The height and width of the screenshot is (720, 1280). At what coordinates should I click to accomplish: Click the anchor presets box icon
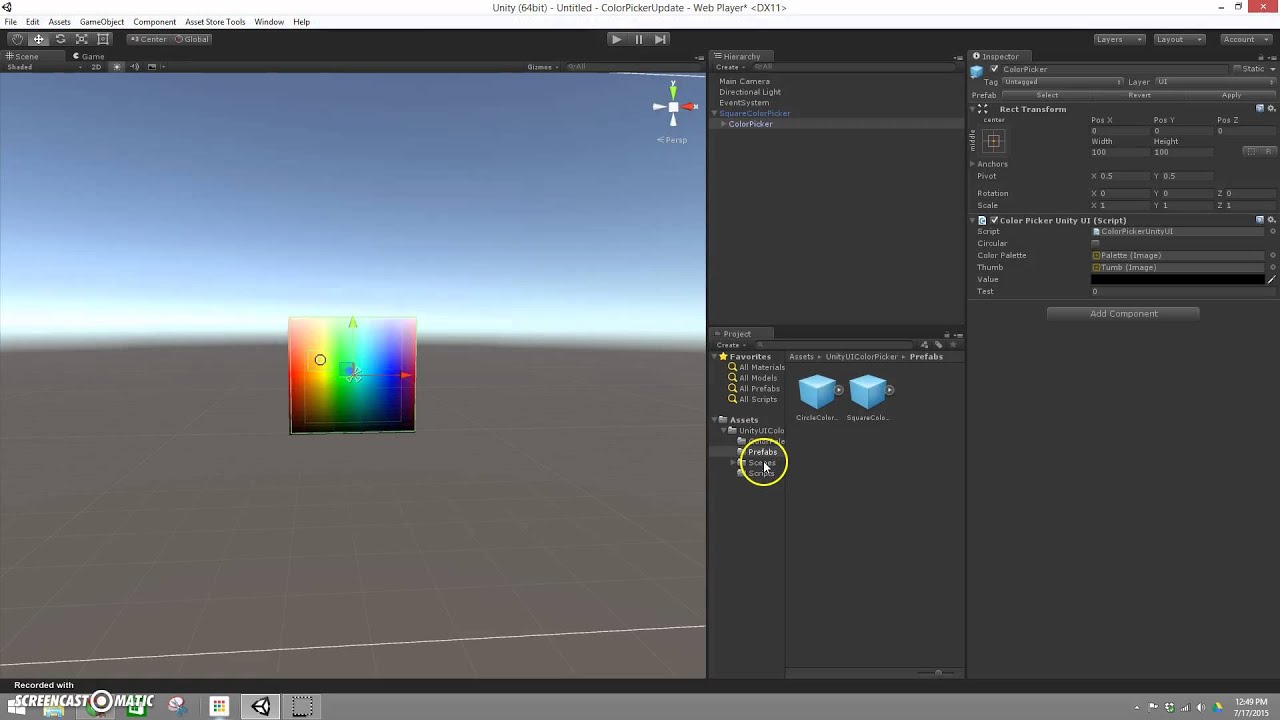click(x=994, y=141)
